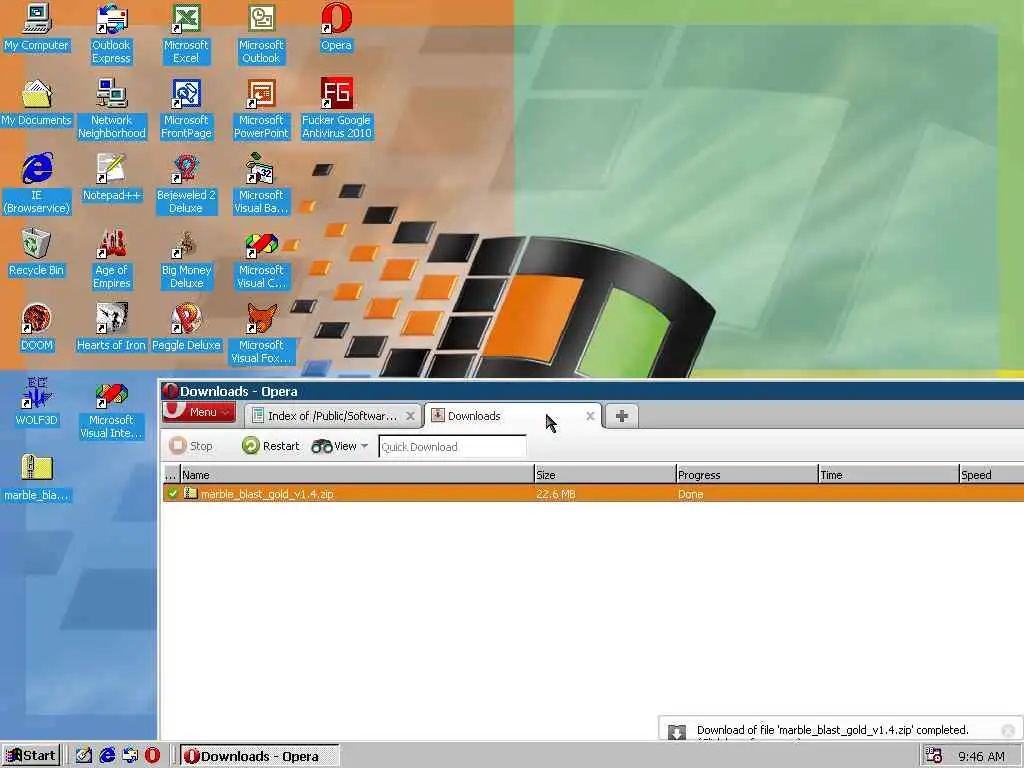Viewport: 1024px width, 768px height.
Task: Close the Index of /Public tab
Action: click(x=410, y=416)
